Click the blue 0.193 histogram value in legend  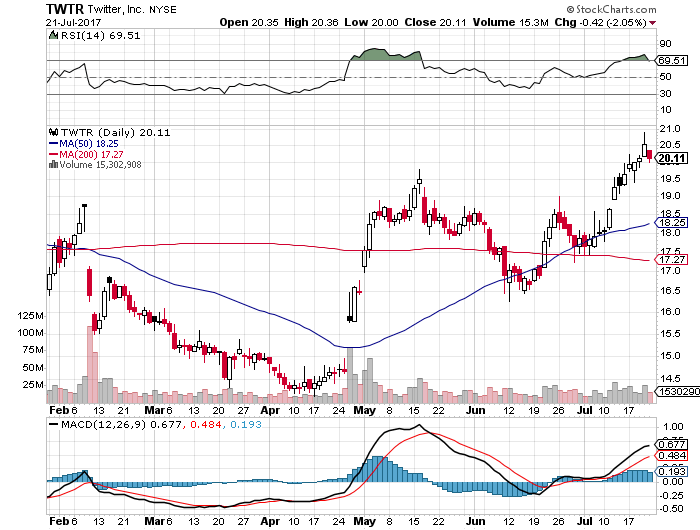tap(246, 424)
